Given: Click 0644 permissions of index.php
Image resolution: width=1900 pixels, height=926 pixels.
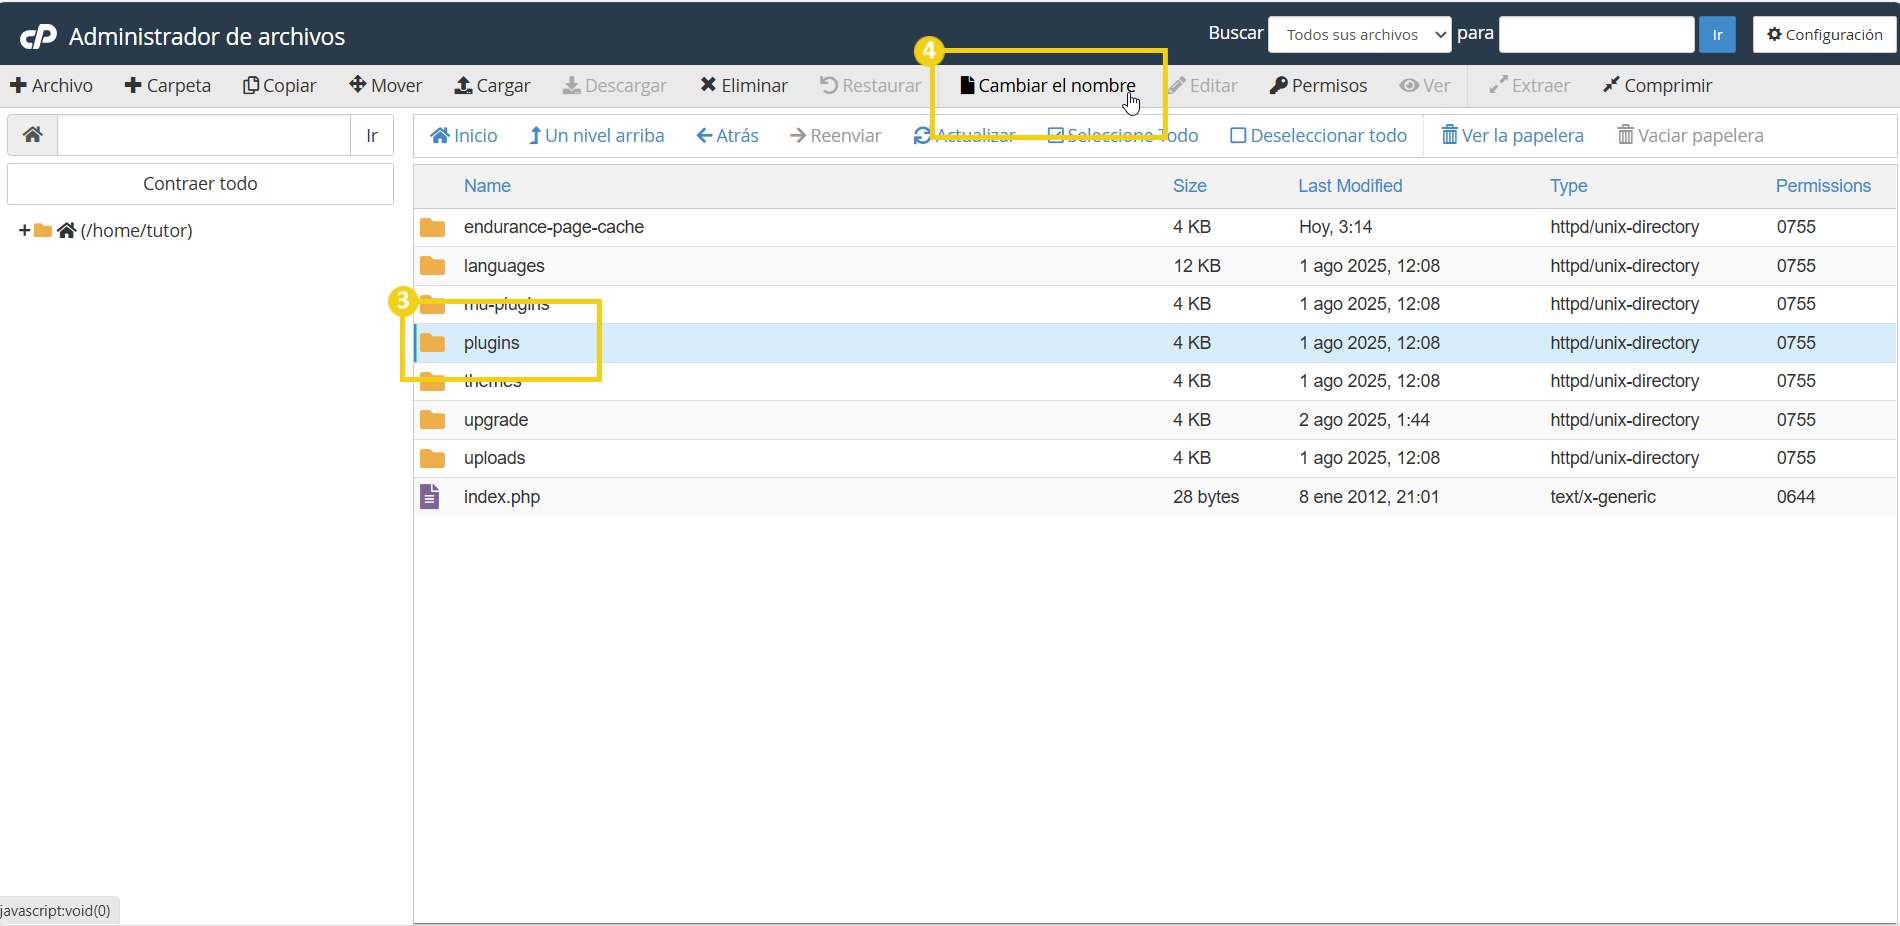Looking at the screenshot, I should [x=1796, y=497].
